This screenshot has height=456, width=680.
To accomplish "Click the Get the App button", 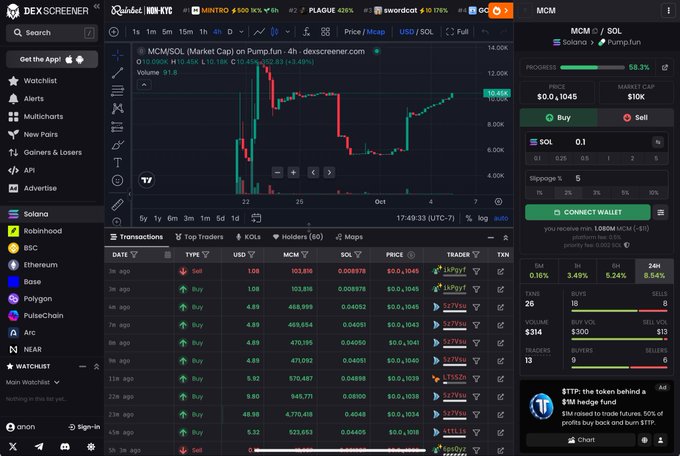I will pyautogui.click(x=52, y=59).
